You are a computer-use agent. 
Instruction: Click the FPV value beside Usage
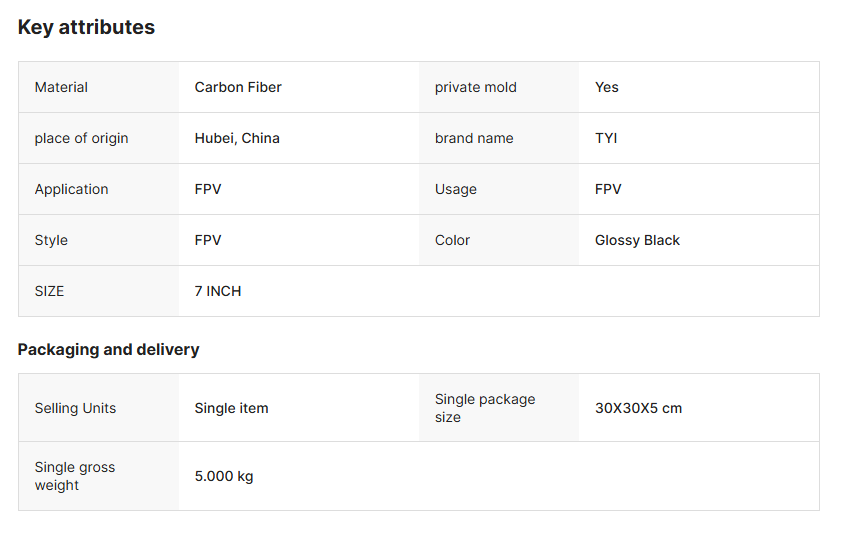pos(608,189)
